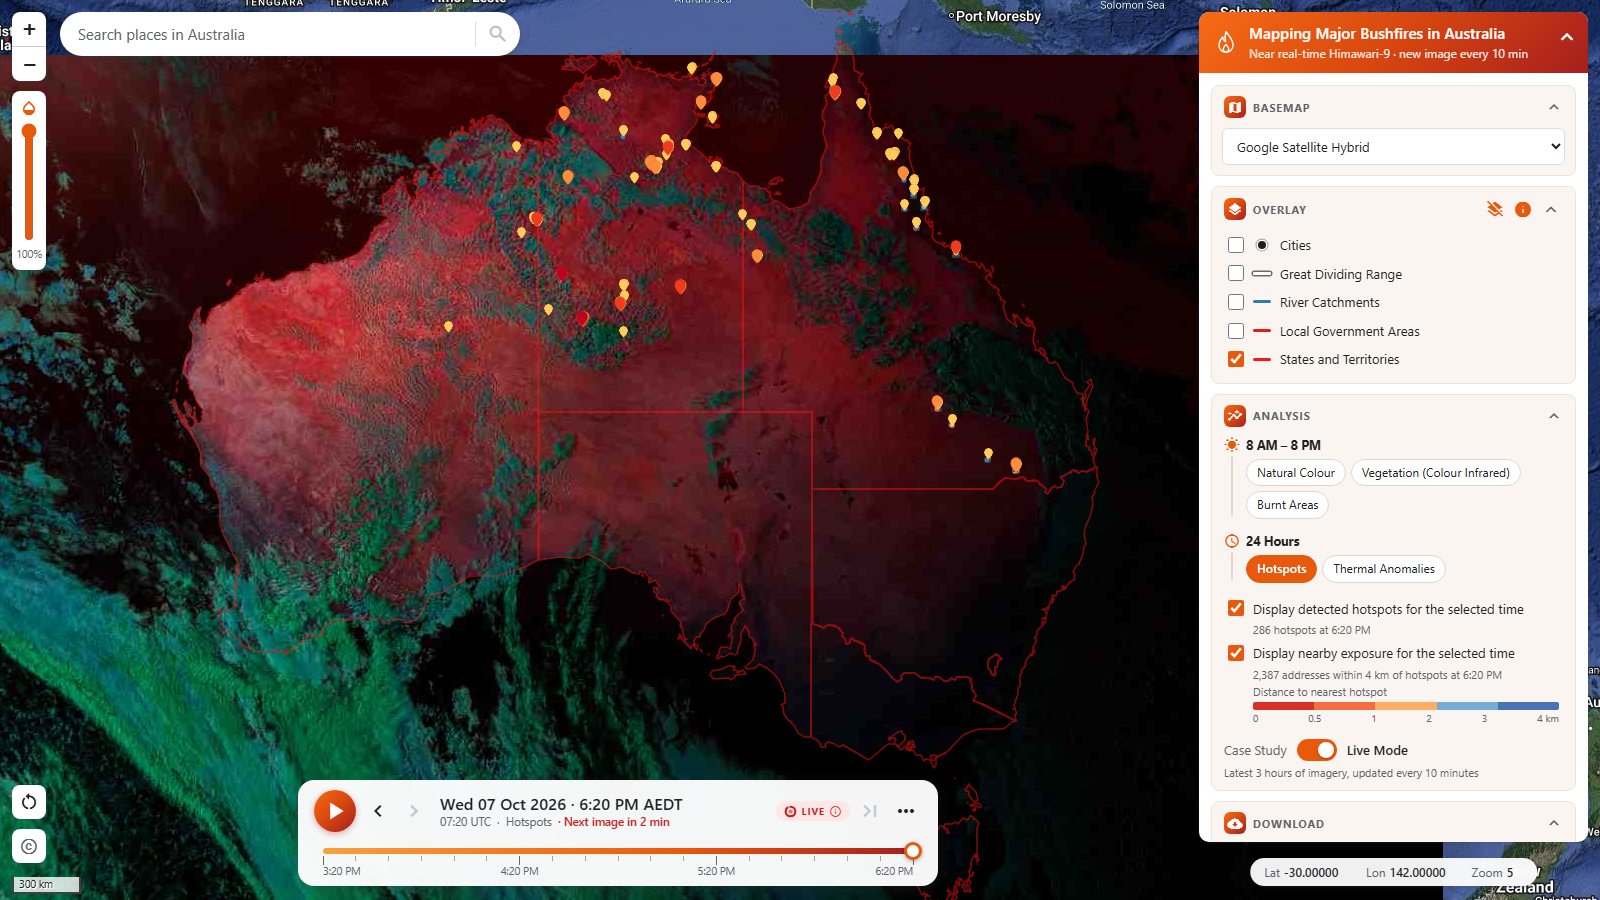Enable Local Government Areas overlay
Image resolution: width=1600 pixels, height=900 pixels.
[1236, 331]
